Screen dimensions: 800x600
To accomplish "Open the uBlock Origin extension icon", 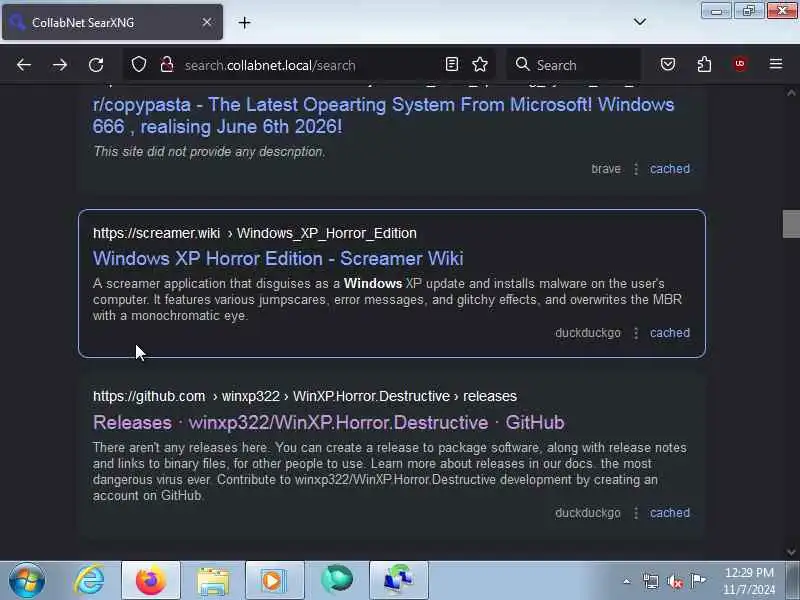I will [740, 64].
